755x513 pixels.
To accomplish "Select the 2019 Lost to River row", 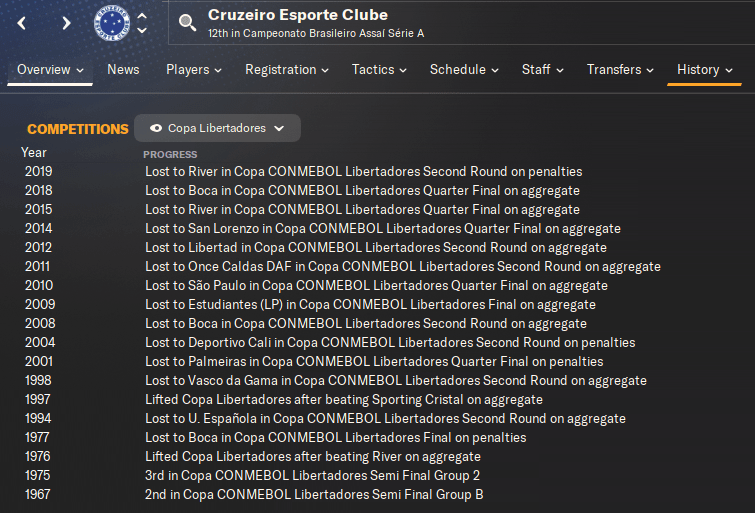I will tap(363, 172).
